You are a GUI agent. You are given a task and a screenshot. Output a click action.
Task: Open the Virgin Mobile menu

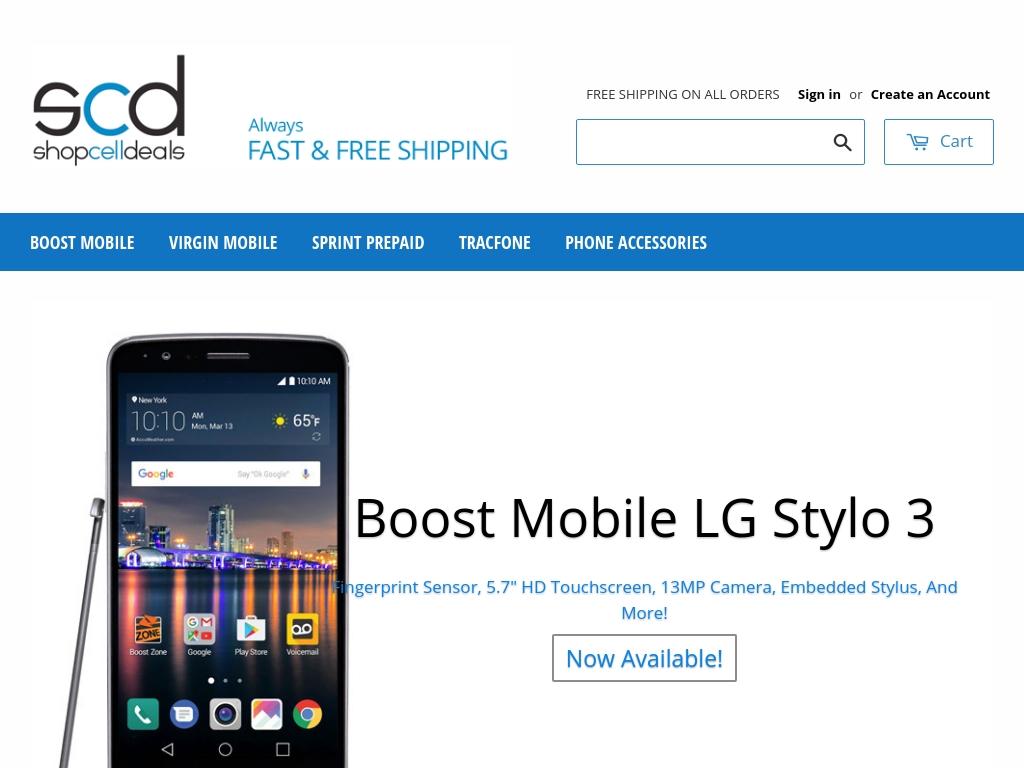(223, 242)
